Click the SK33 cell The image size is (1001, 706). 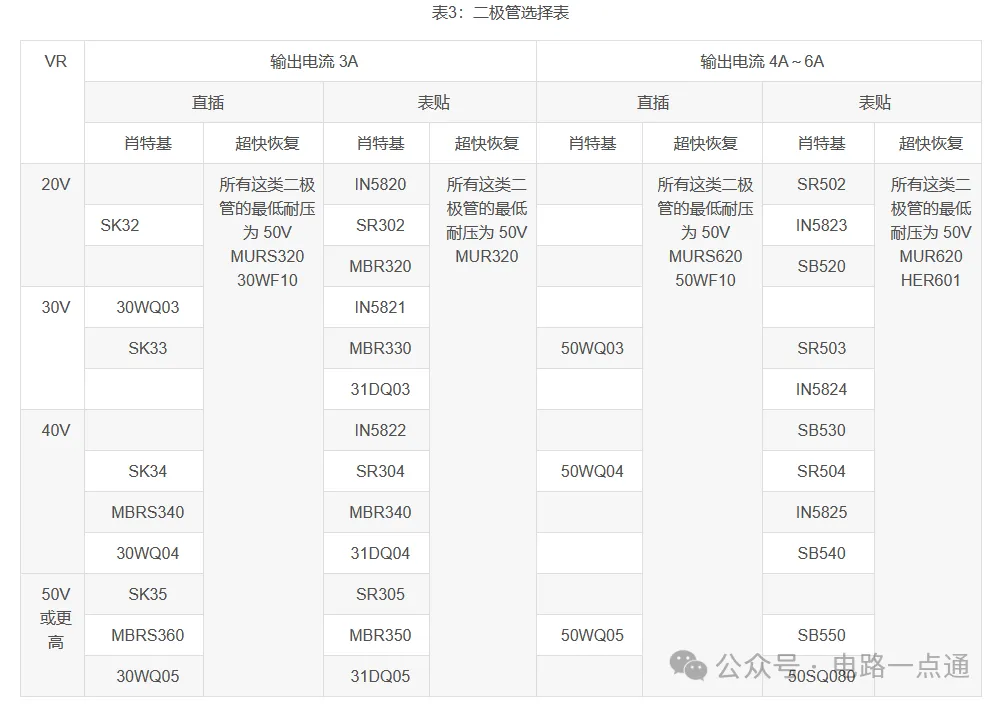click(x=144, y=348)
